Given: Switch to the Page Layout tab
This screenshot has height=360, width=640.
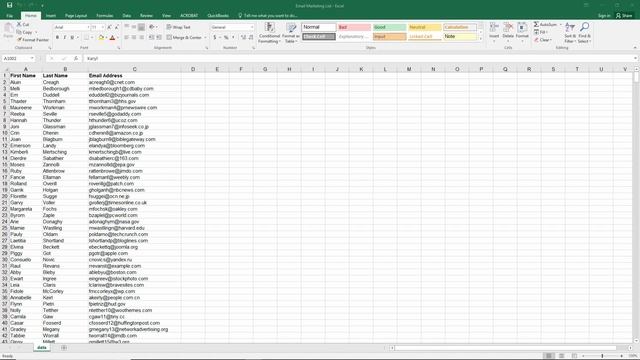Looking at the screenshot, I should pos(76,16).
